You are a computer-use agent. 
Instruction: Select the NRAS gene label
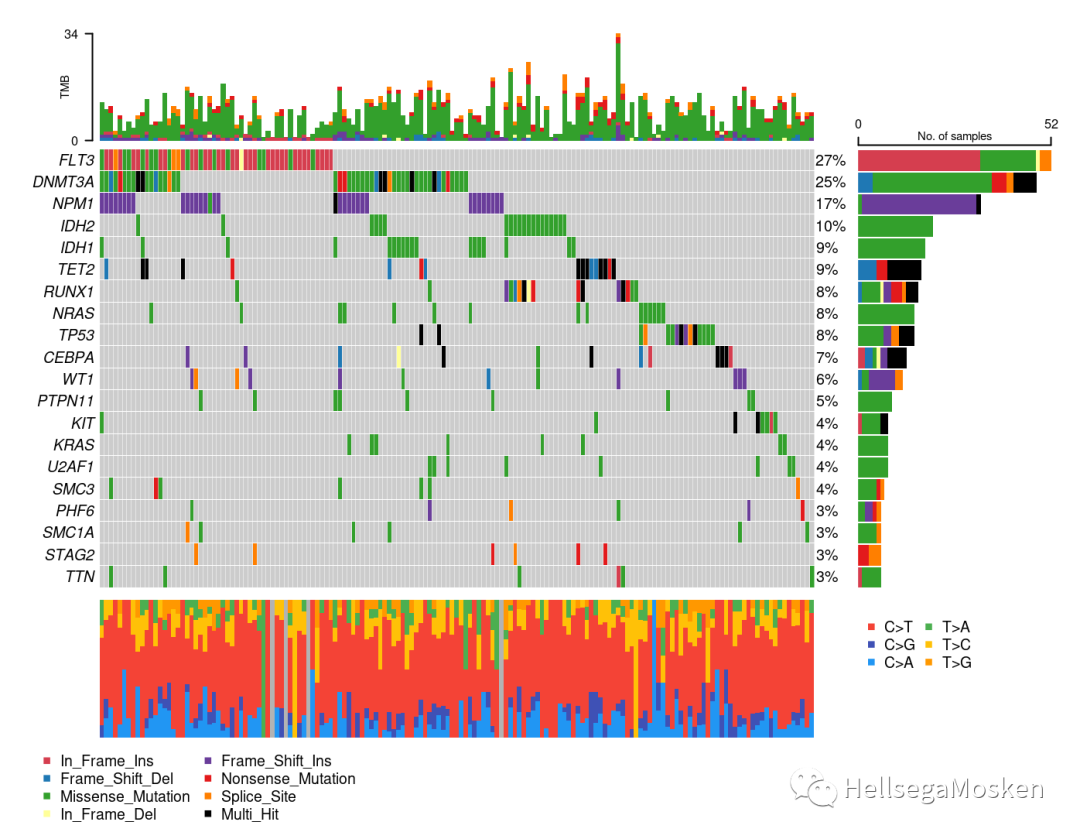pyautogui.click(x=73, y=313)
